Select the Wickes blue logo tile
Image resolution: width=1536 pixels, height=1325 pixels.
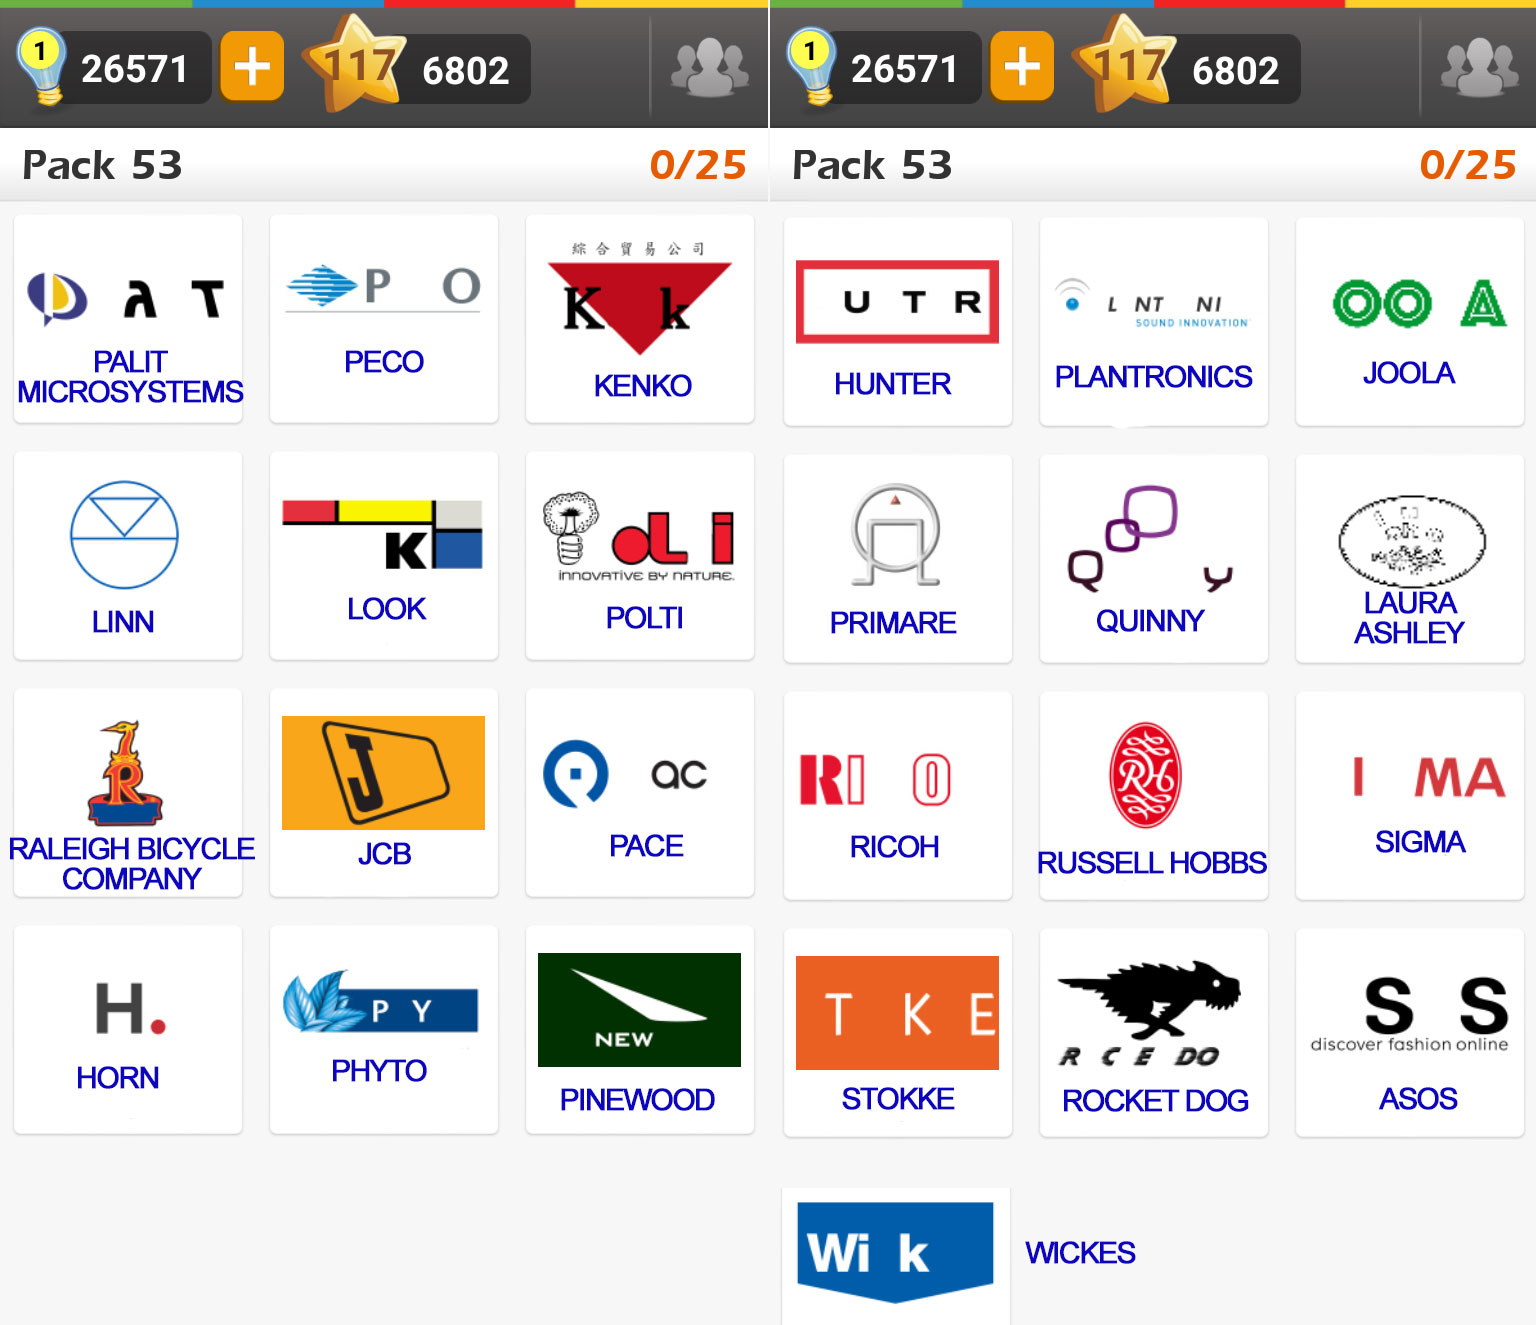click(x=896, y=1256)
